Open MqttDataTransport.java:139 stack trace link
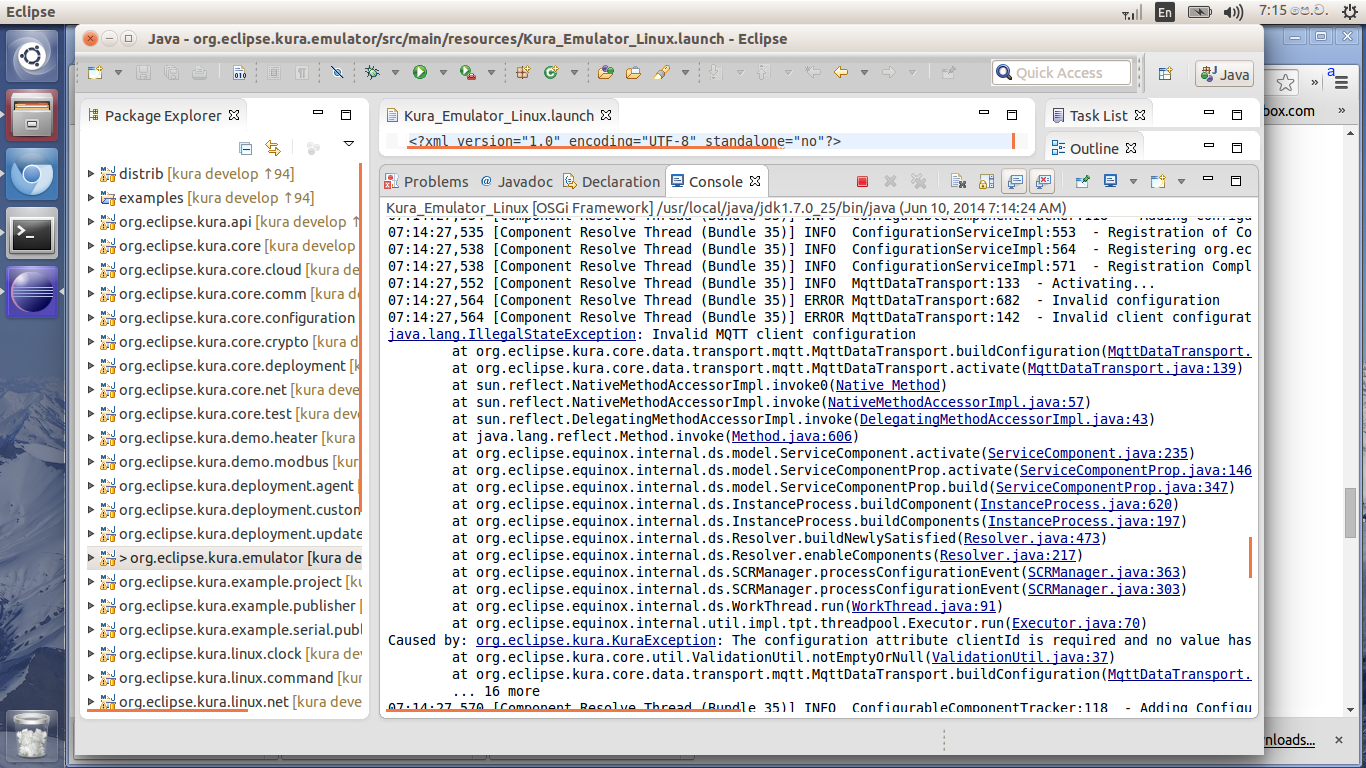The image size is (1366, 768). pyautogui.click(x=1134, y=368)
